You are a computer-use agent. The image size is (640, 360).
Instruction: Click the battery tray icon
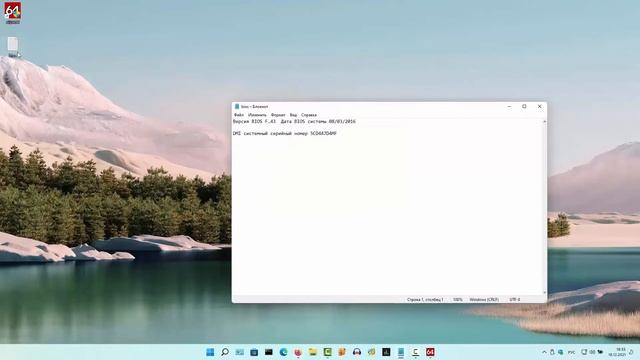[x=600, y=352]
